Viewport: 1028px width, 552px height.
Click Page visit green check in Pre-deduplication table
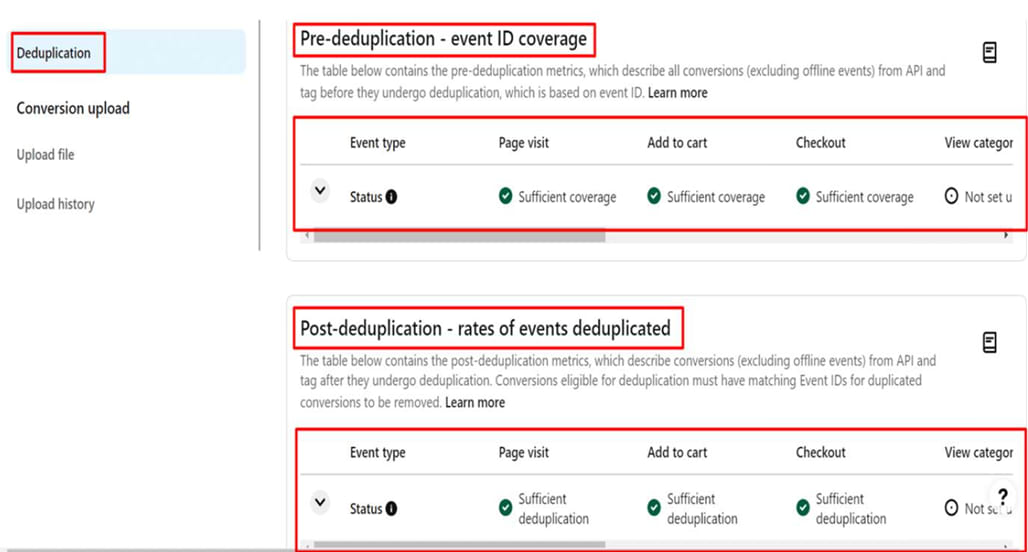(505, 196)
